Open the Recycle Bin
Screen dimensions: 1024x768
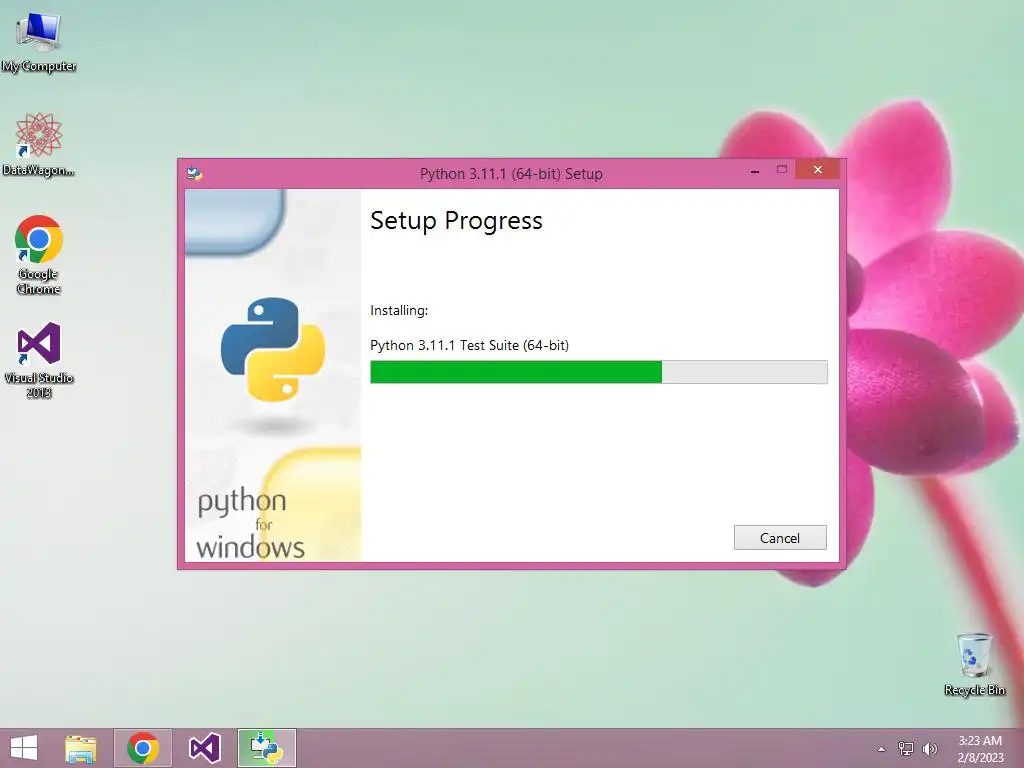pos(974,664)
